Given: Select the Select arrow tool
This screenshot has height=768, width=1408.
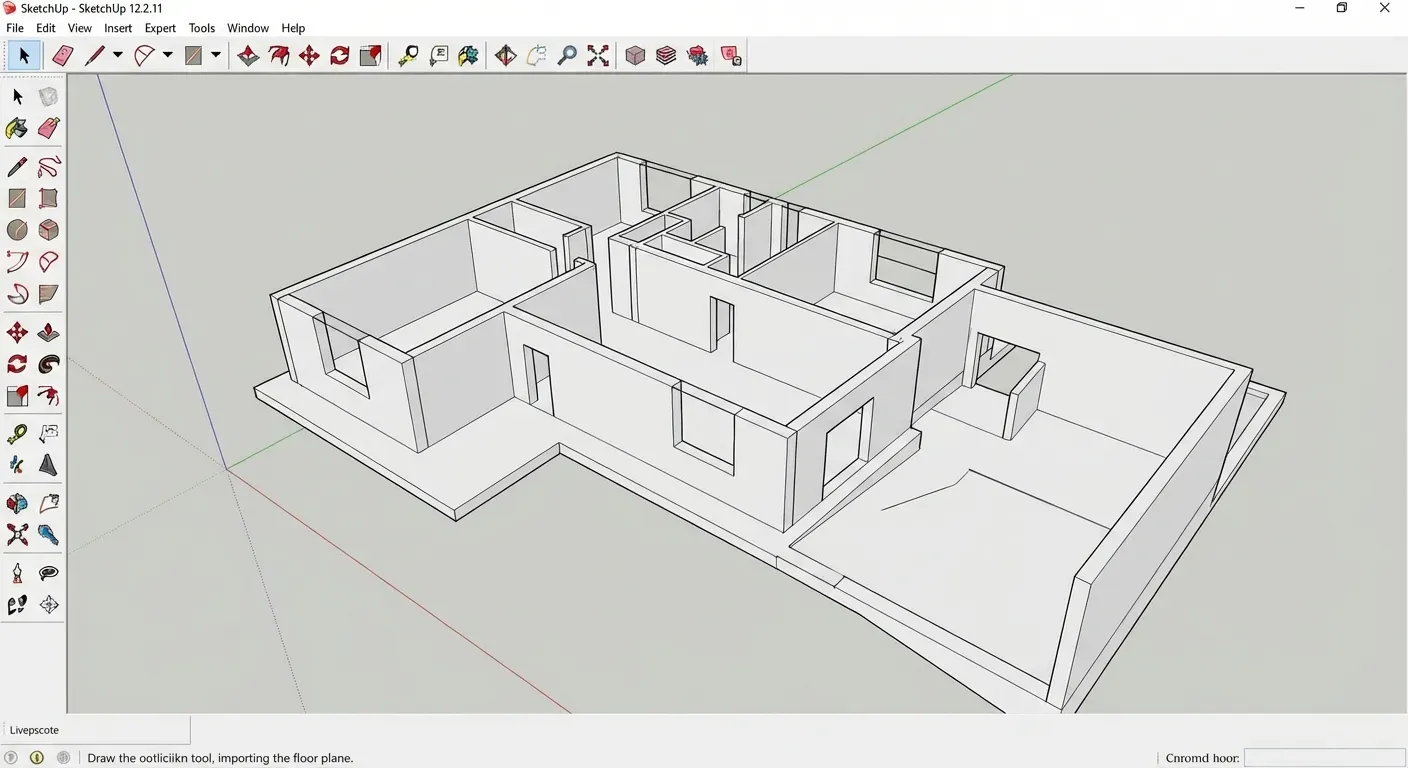Looking at the screenshot, I should tap(24, 55).
